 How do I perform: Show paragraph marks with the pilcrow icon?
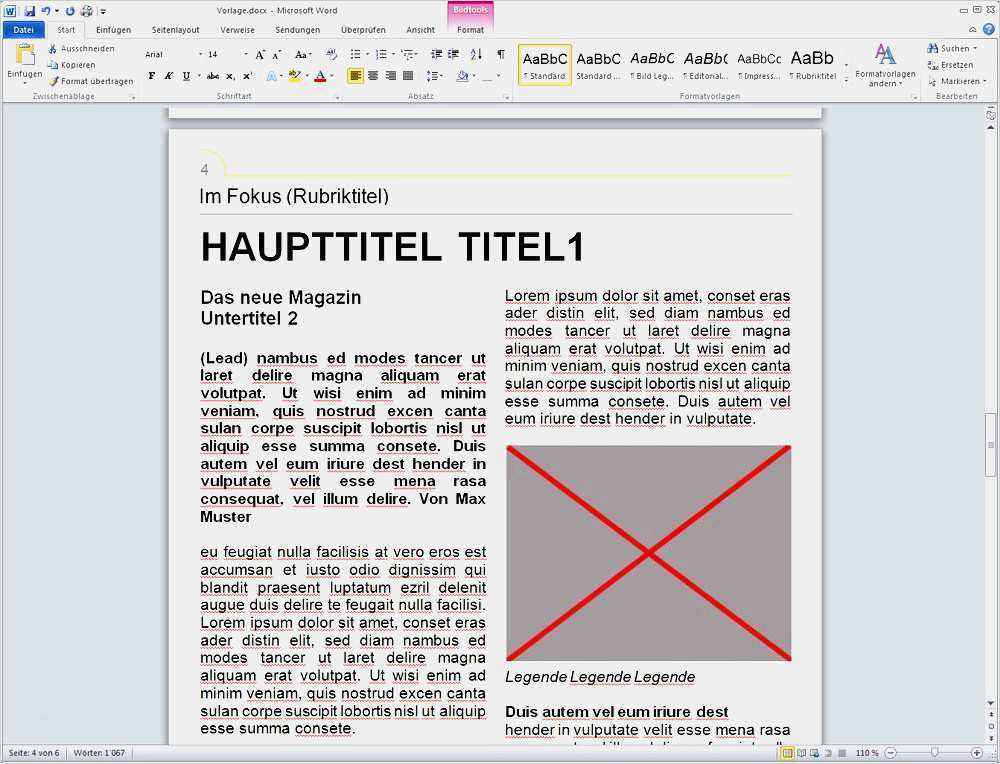(x=500, y=55)
